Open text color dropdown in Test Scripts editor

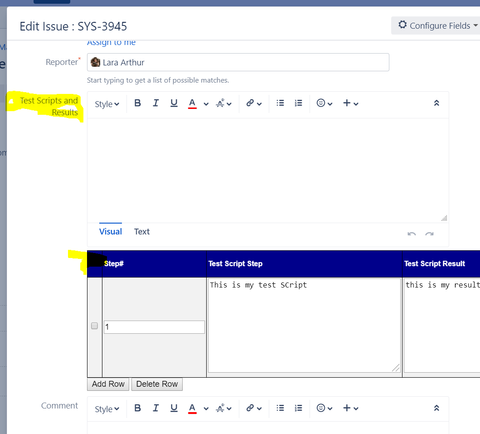tap(206, 104)
